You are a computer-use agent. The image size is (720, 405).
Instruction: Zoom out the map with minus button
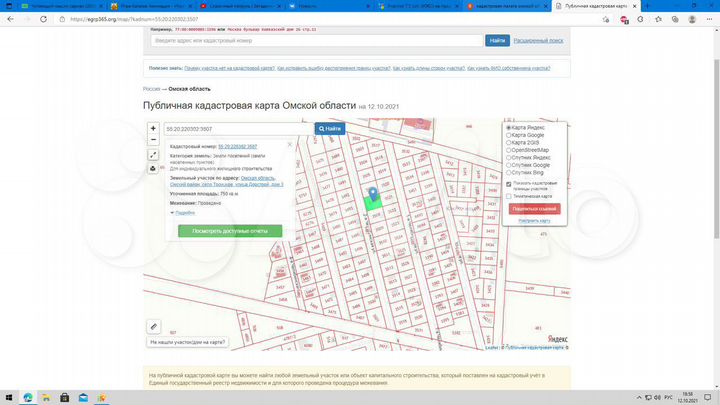[153, 142]
